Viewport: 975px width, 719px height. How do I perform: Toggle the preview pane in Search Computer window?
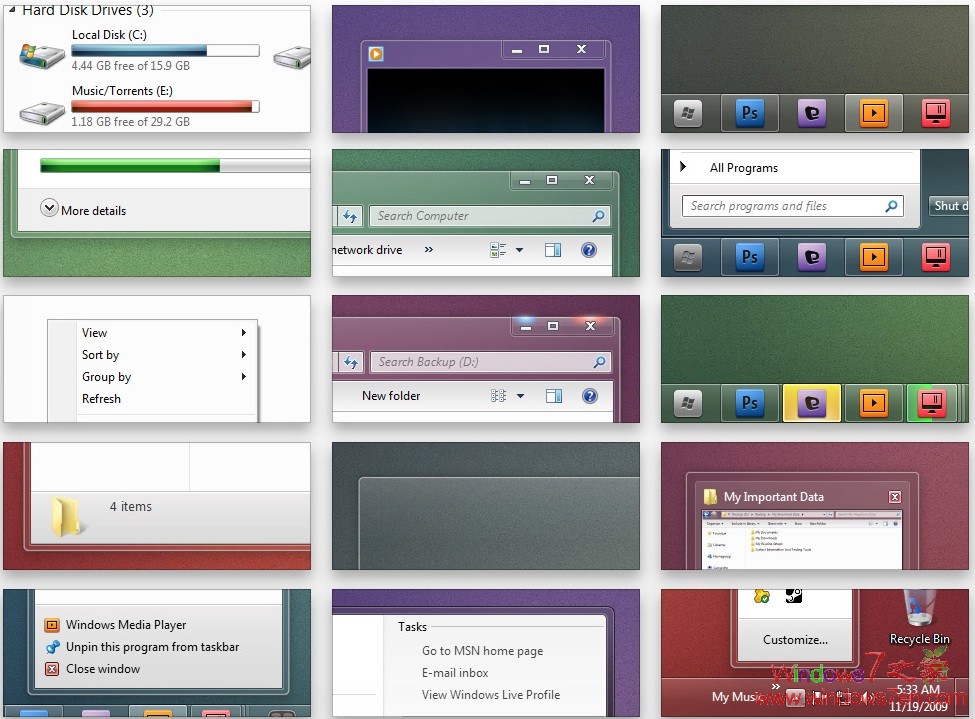[x=552, y=249]
